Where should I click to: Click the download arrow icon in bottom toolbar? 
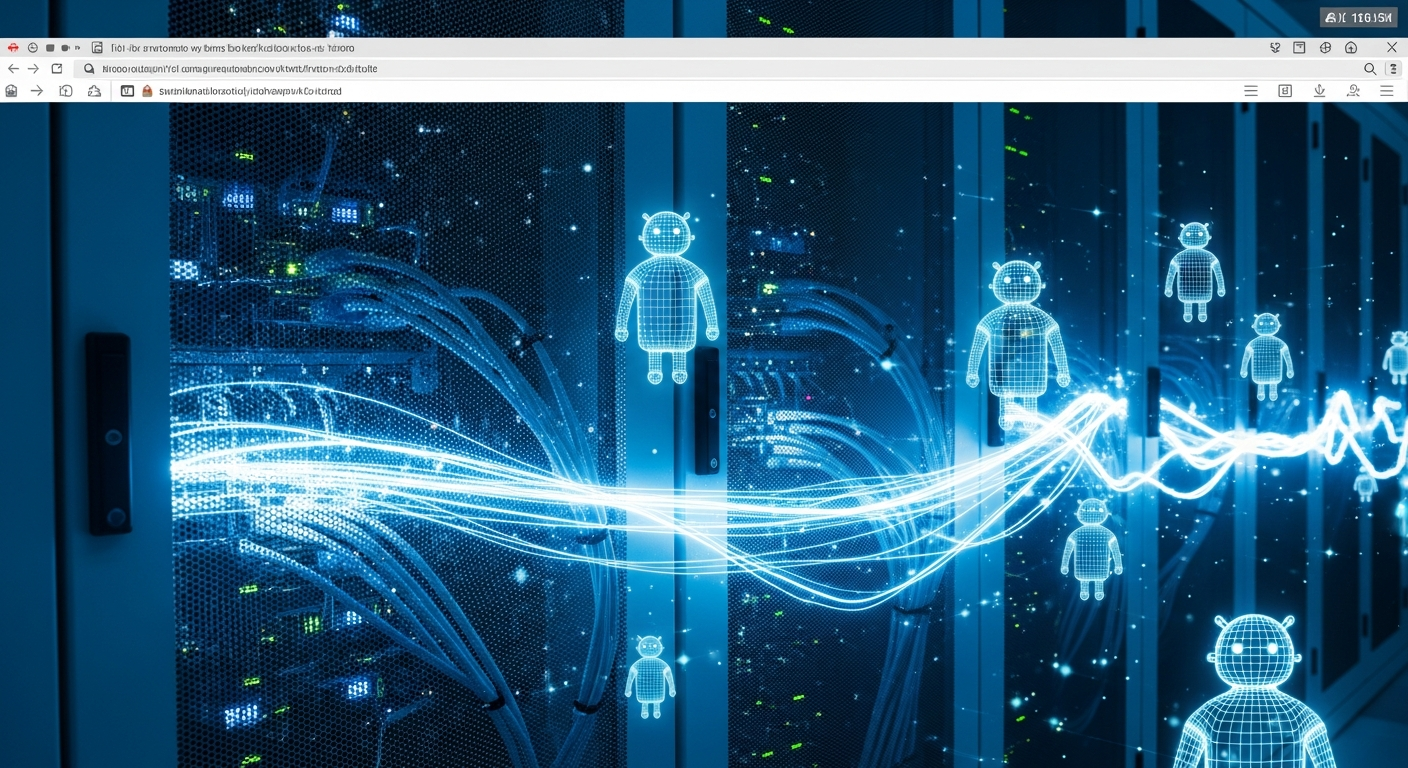pos(1319,91)
